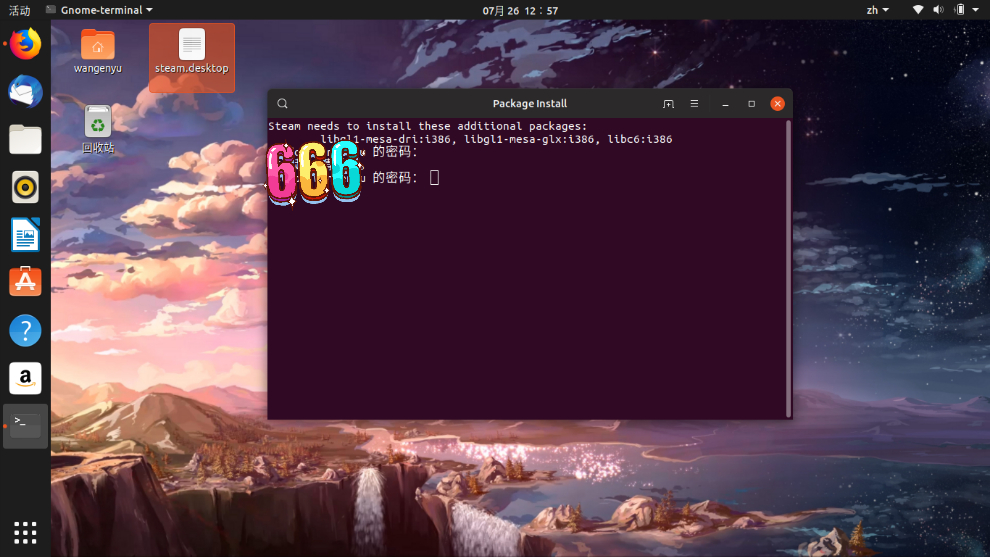Launch LibreOffice Writer from the dock
The height and width of the screenshot is (557, 990).
pyautogui.click(x=25, y=235)
